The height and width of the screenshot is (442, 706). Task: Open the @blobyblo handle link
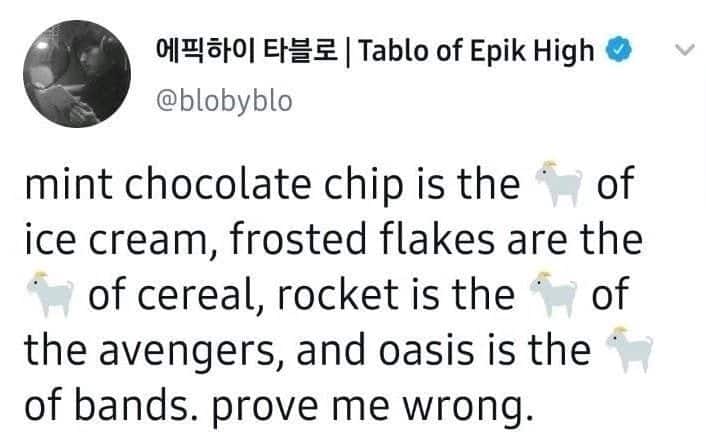[226, 100]
